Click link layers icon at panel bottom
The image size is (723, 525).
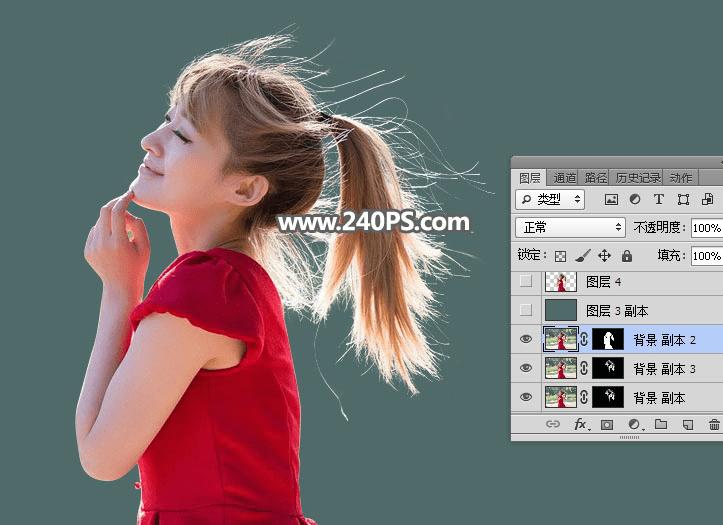point(552,424)
